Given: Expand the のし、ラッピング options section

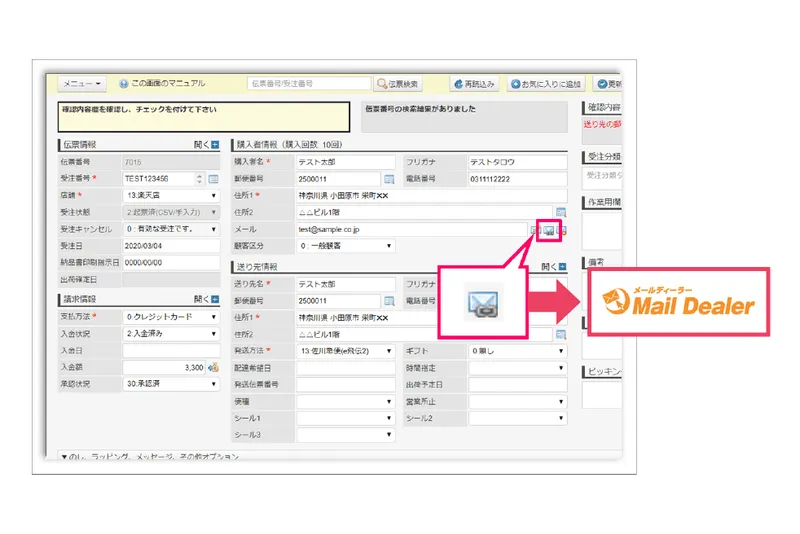Looking at the screenshot, I should (150, 455).
